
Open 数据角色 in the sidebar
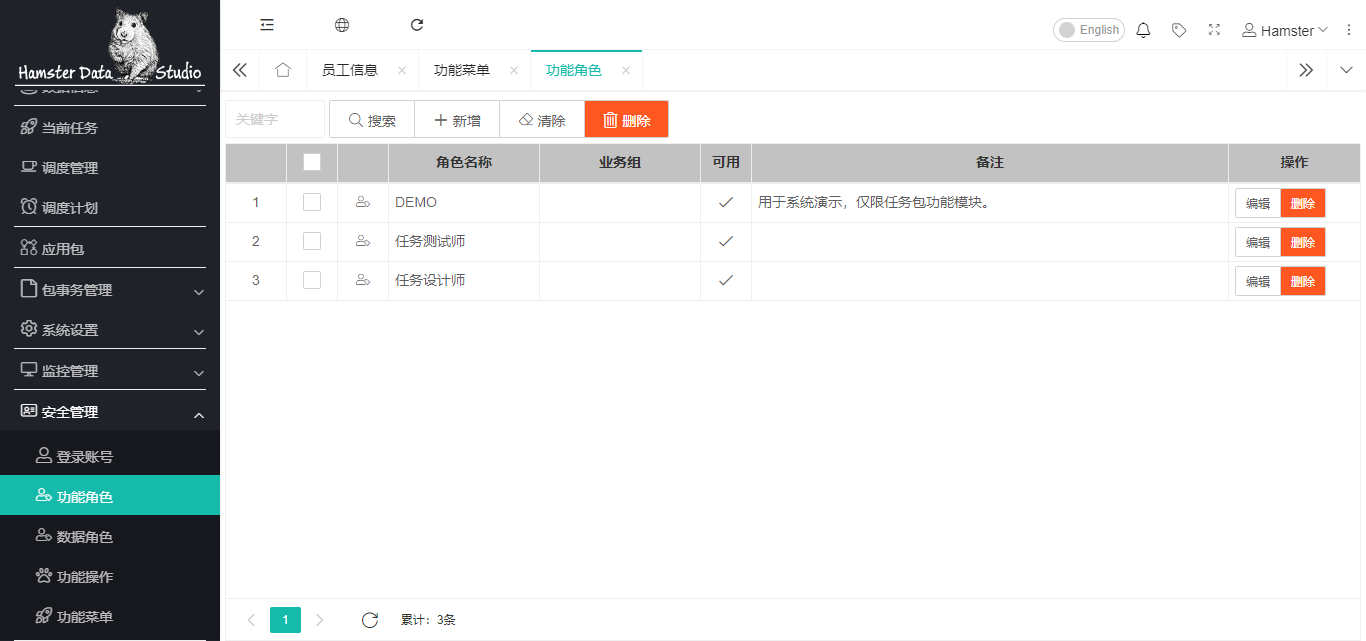point(85,537)
